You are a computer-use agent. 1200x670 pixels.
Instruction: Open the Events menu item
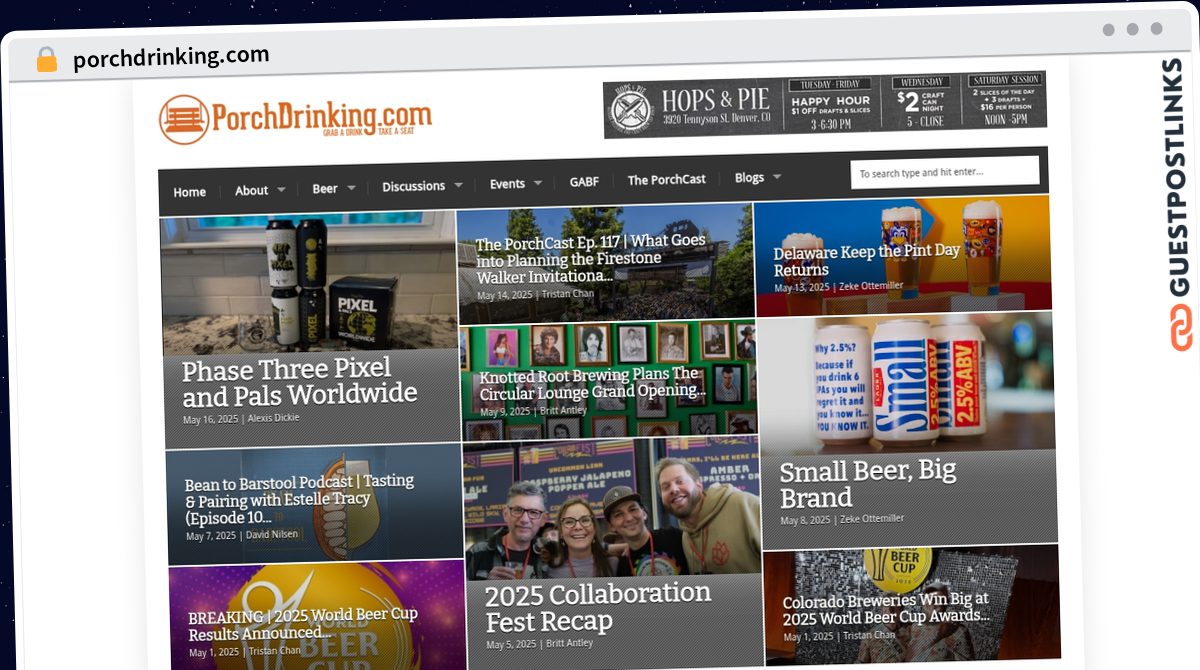coord(507,184)
